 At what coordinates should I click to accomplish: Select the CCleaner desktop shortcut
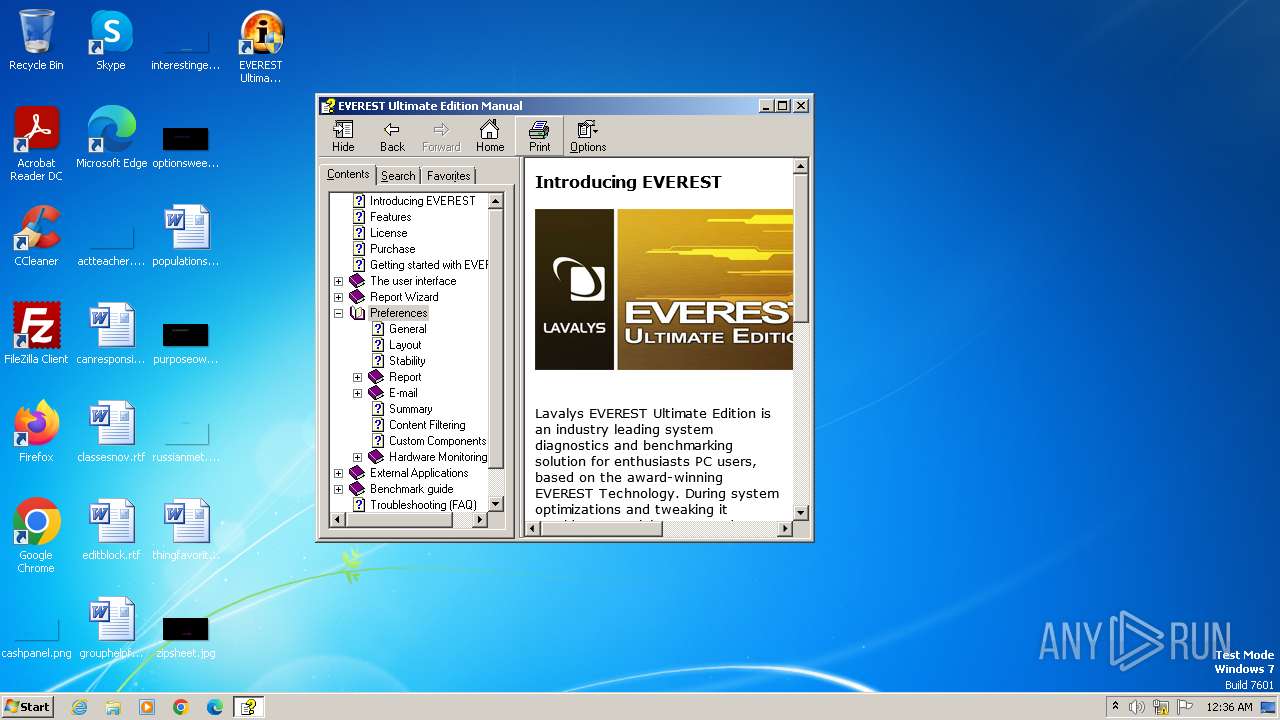[x=36, y=236]
